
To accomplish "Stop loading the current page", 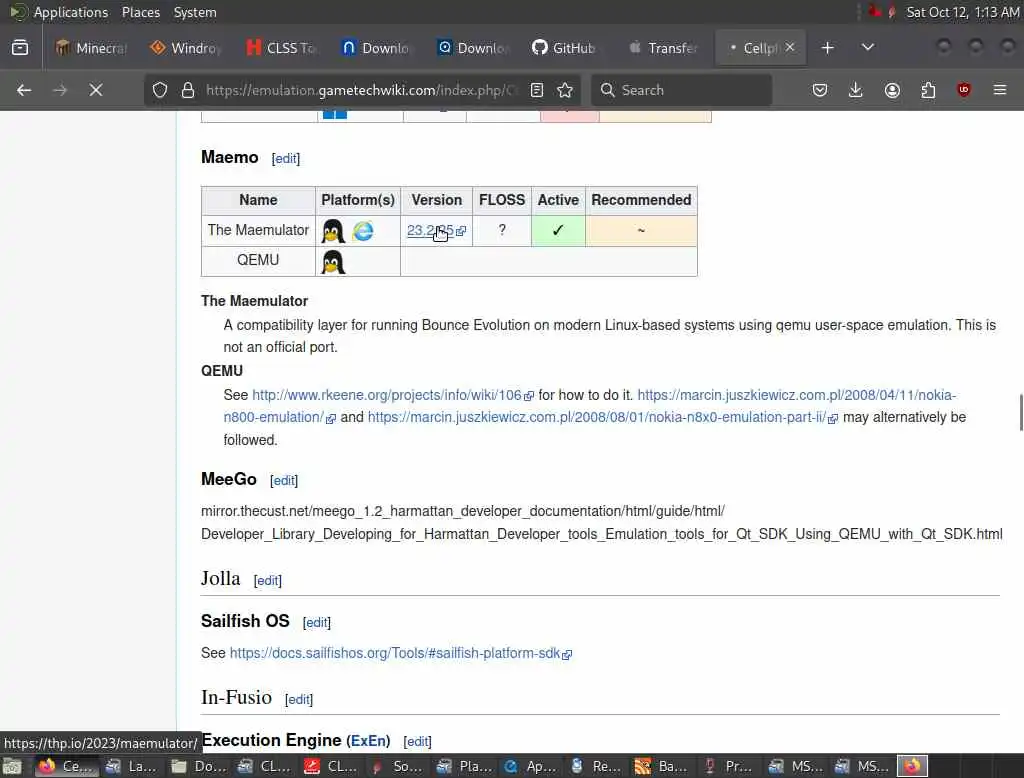I will (96, 90).
